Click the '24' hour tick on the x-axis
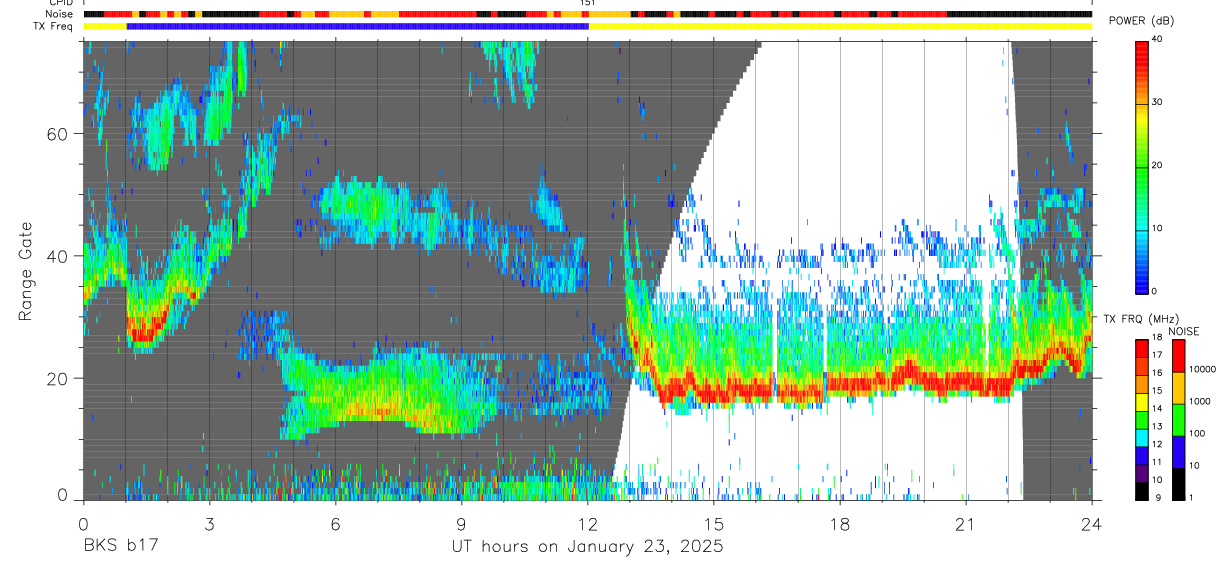This screenshot has height=567, width=1228. (1092, 524)
